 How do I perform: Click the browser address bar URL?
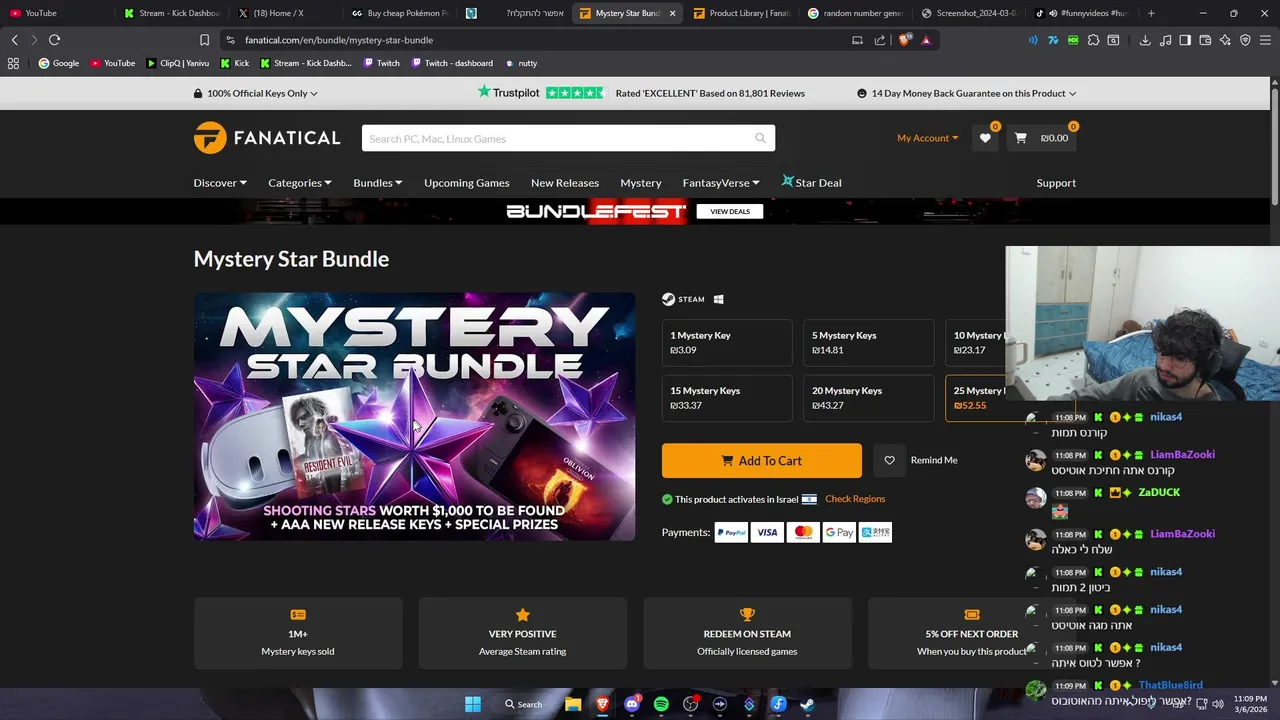[x=339, y=40]
